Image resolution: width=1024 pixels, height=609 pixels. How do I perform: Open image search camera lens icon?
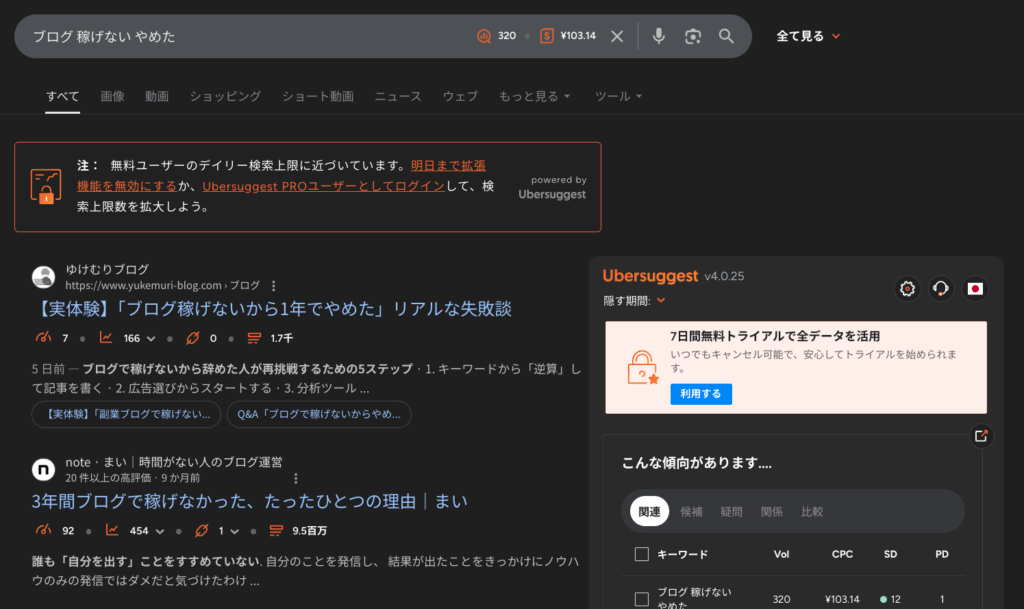[693, 36]
